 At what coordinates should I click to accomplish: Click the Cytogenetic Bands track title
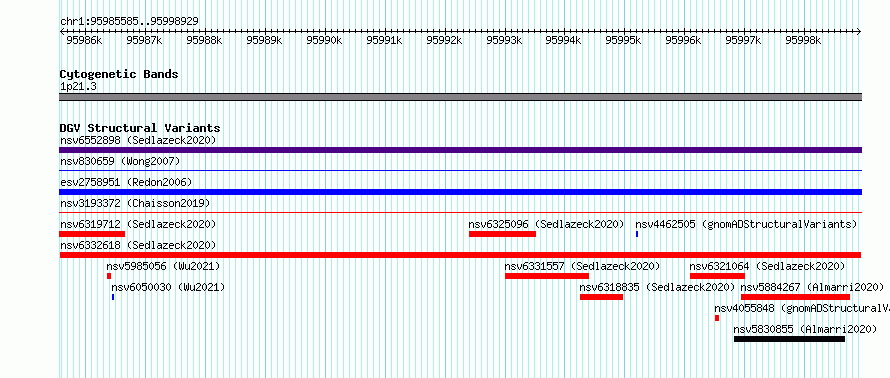point(119,74)
